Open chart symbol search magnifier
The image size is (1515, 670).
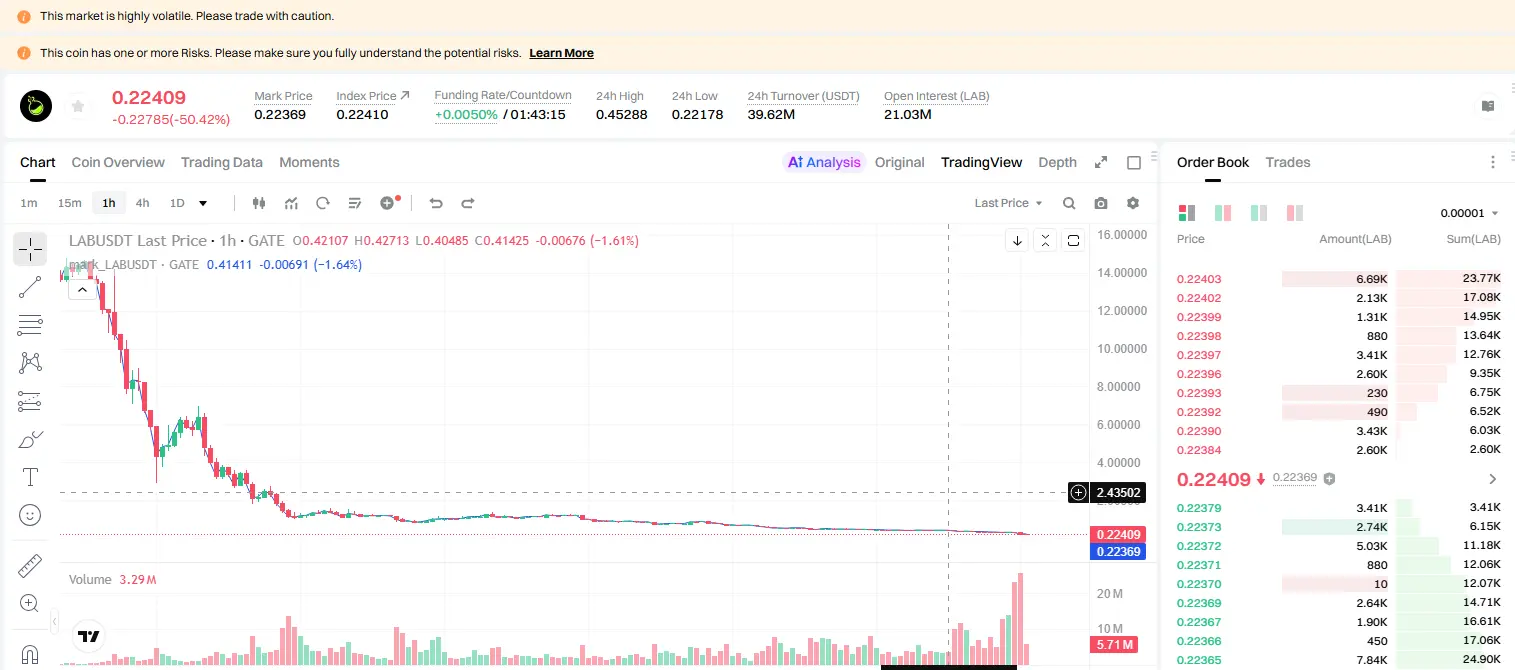pyautogui.click(x=1069, y=203)
